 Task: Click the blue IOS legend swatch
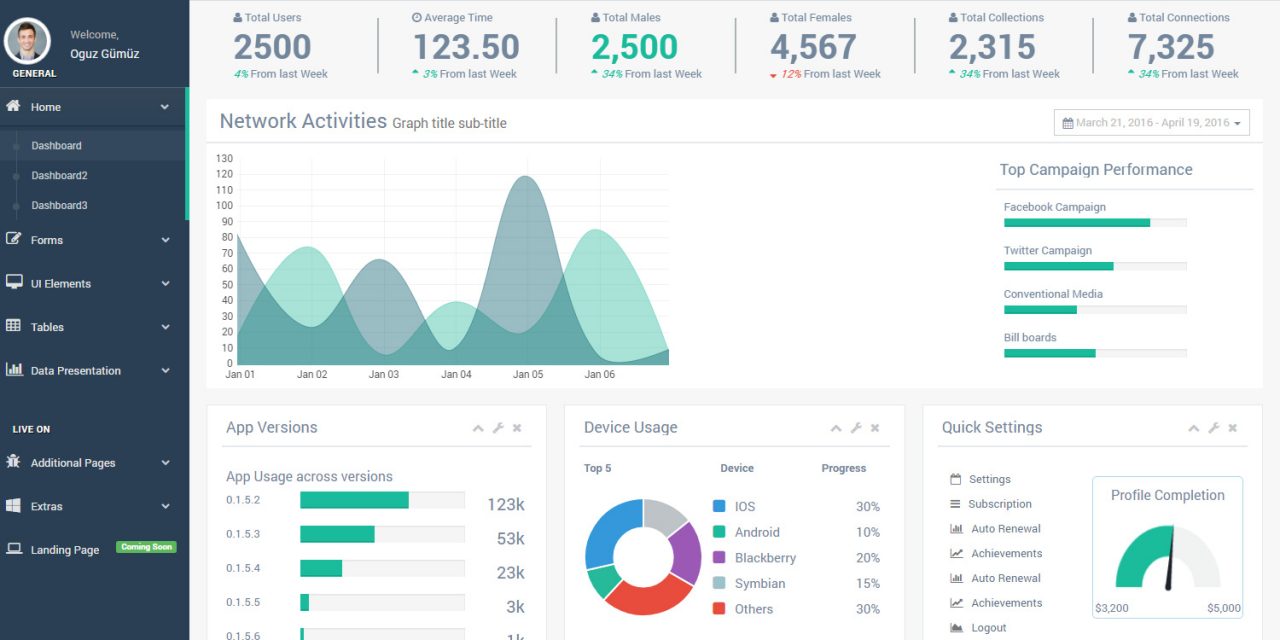point(719,507)
